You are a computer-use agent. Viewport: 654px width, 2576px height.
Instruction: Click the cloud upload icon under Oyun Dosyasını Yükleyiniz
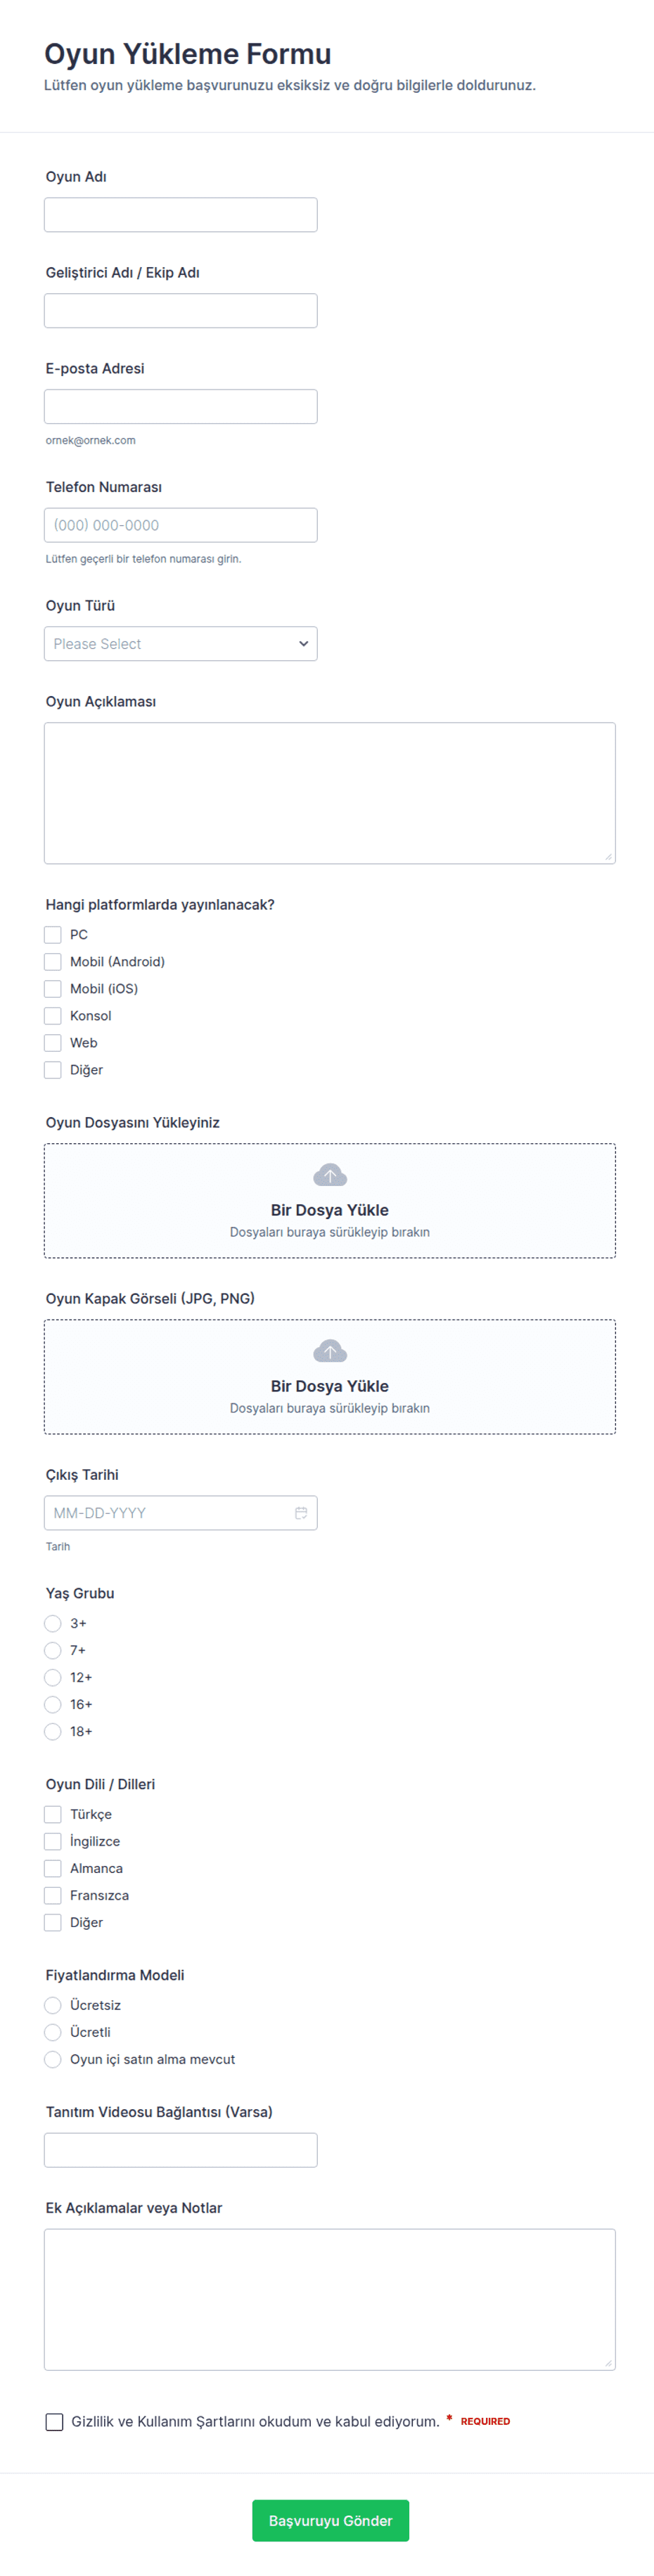[x=330, y=1175]
